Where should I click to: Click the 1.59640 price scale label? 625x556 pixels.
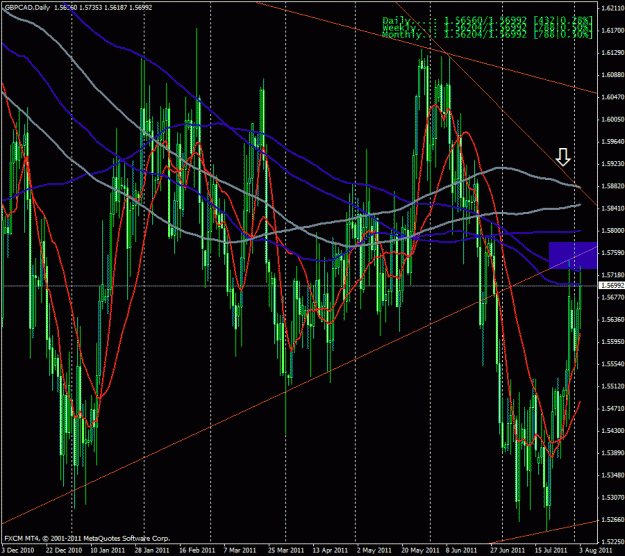click(613, 141)
